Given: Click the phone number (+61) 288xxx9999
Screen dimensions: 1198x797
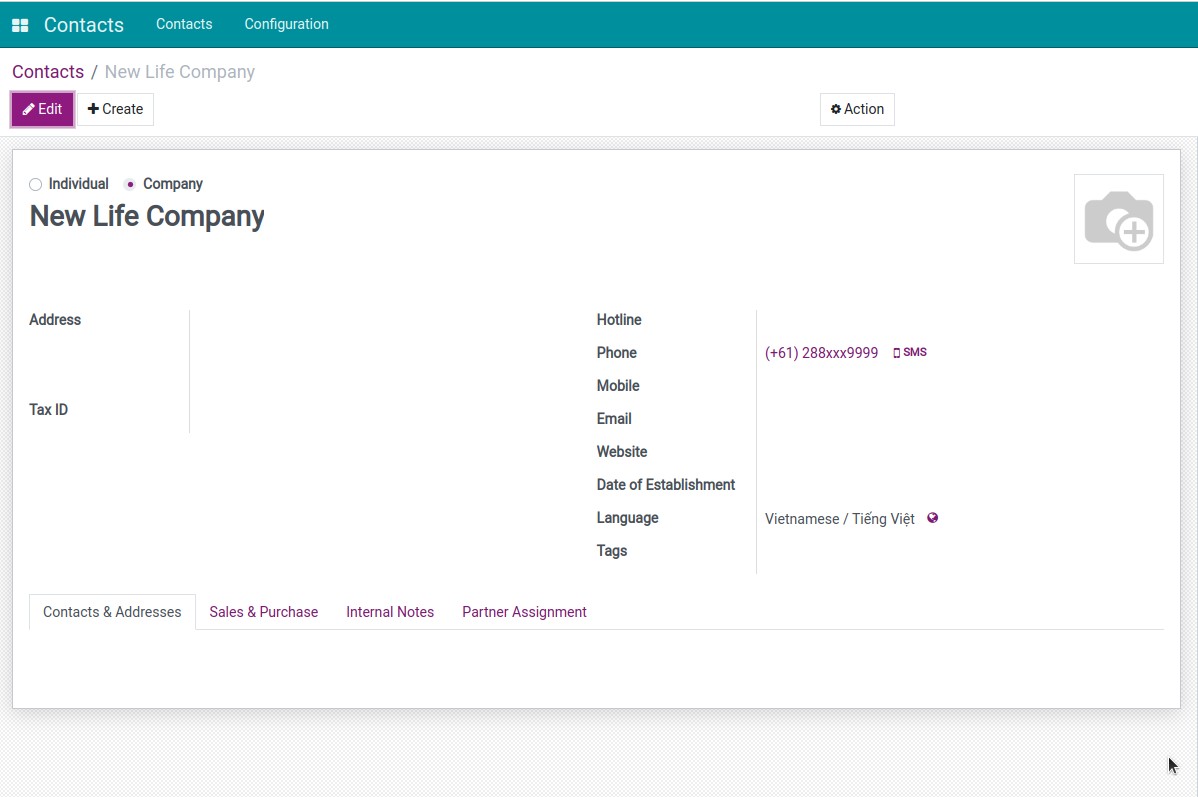Looking at the screenshot, I should [821, 353].
